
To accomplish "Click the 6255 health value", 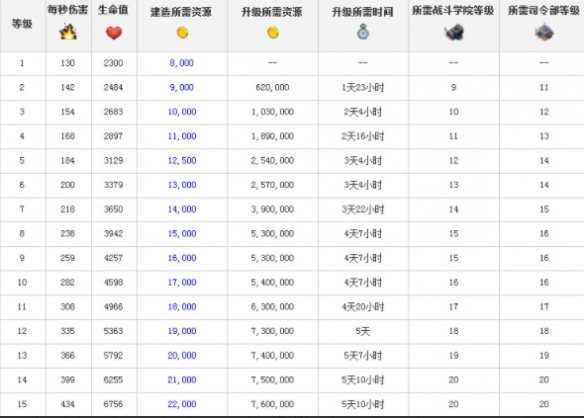I will (113, 380).
